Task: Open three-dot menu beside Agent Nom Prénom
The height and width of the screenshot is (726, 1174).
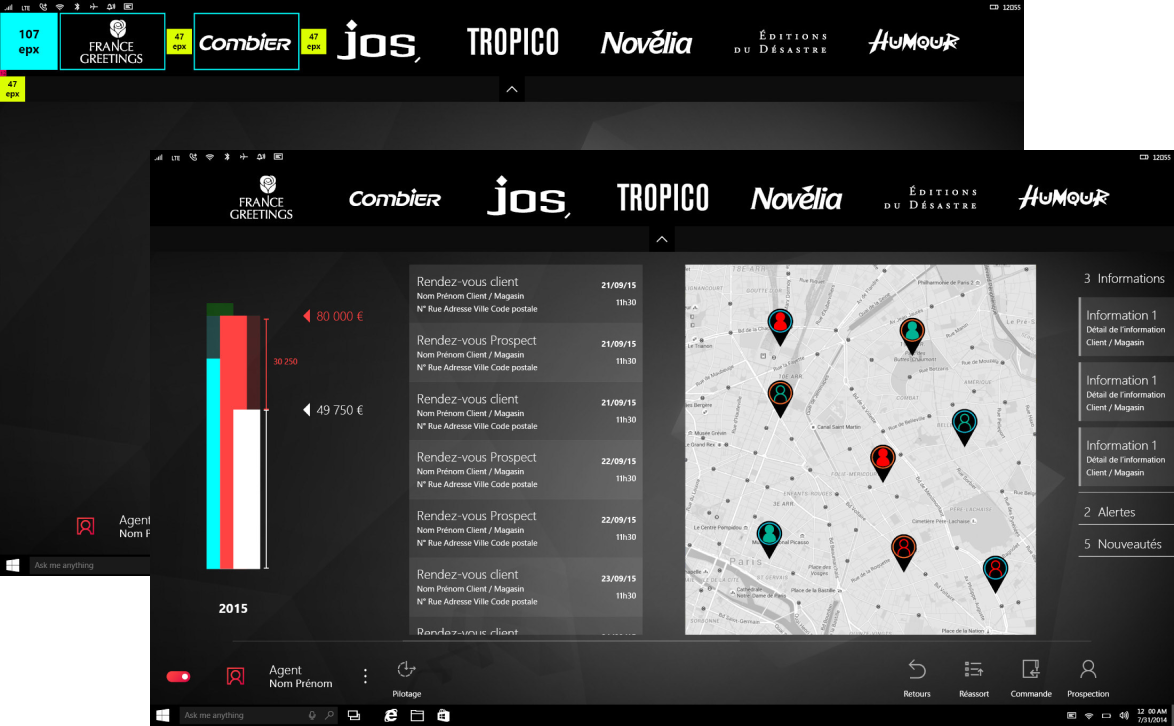Action: click(365, 677)
